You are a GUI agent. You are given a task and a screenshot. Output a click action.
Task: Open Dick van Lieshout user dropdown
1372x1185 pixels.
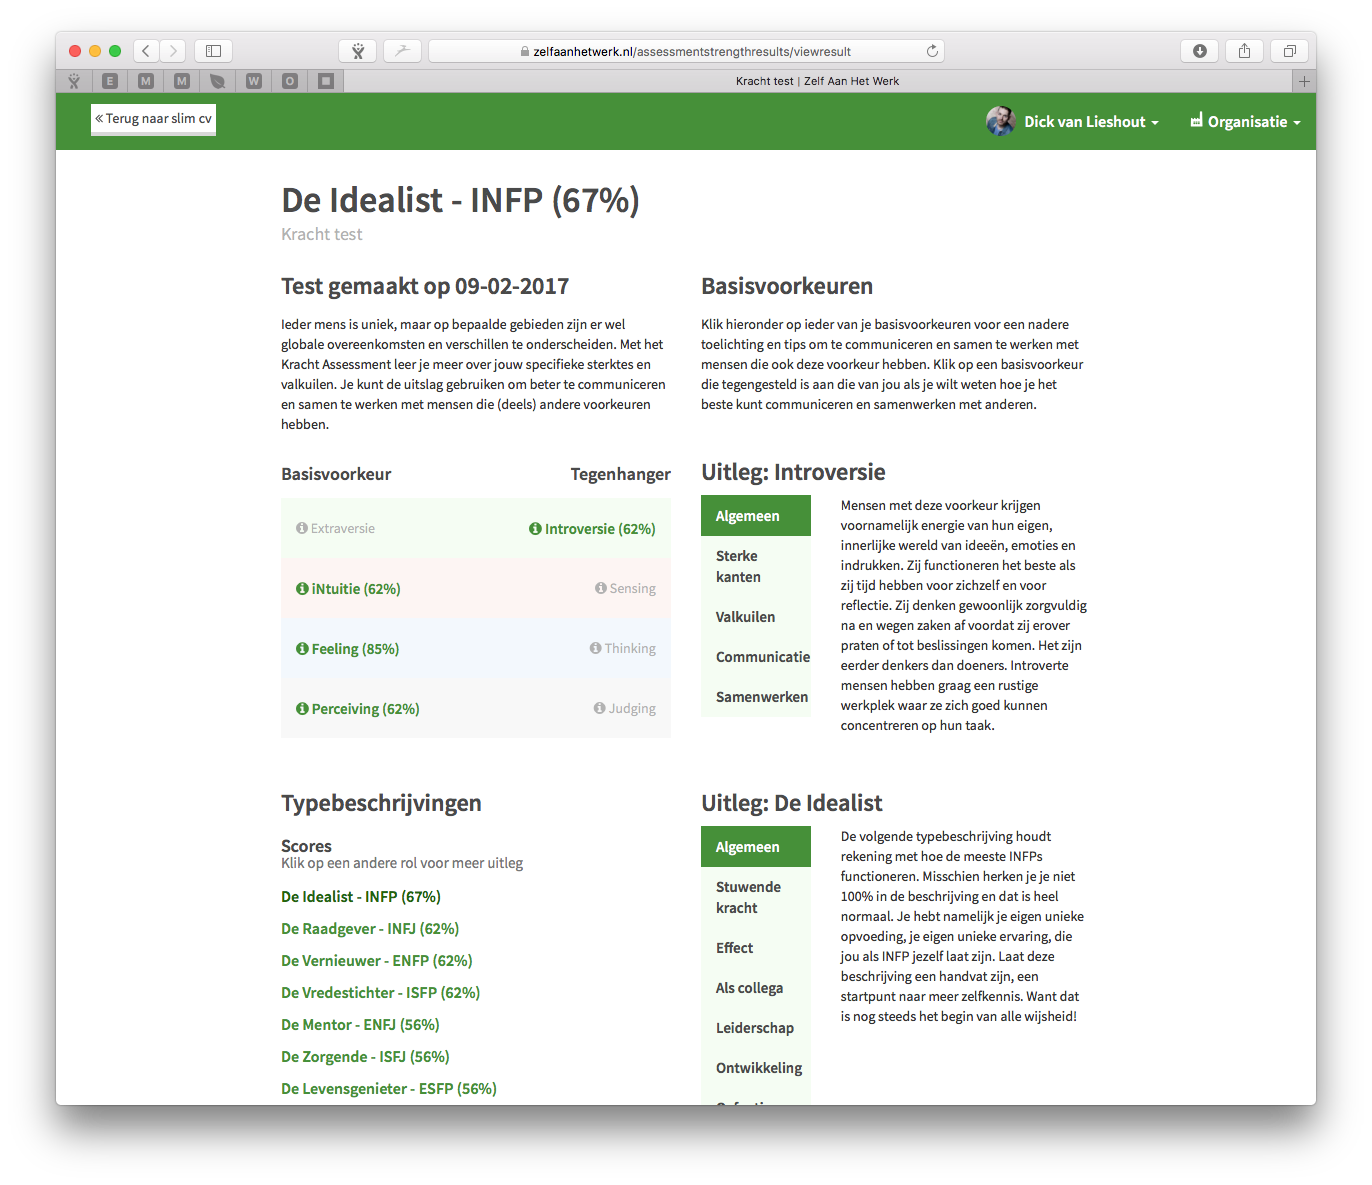coord(1091,122)
